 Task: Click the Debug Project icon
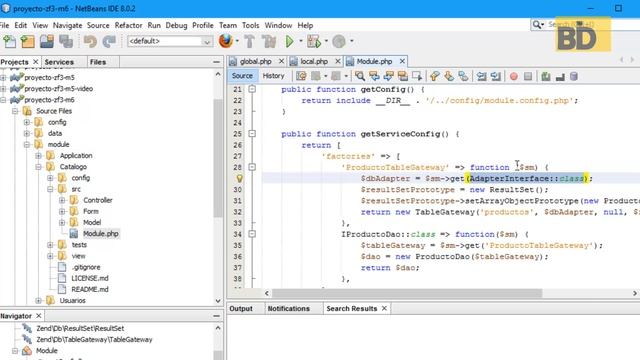pos(314,41)
